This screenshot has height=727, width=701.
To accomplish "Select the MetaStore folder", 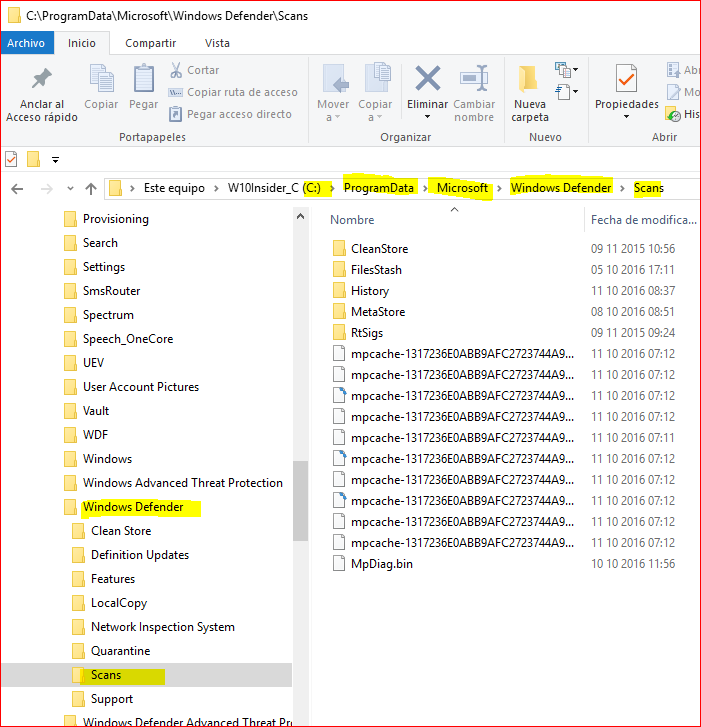I will [x=378, y=312].
